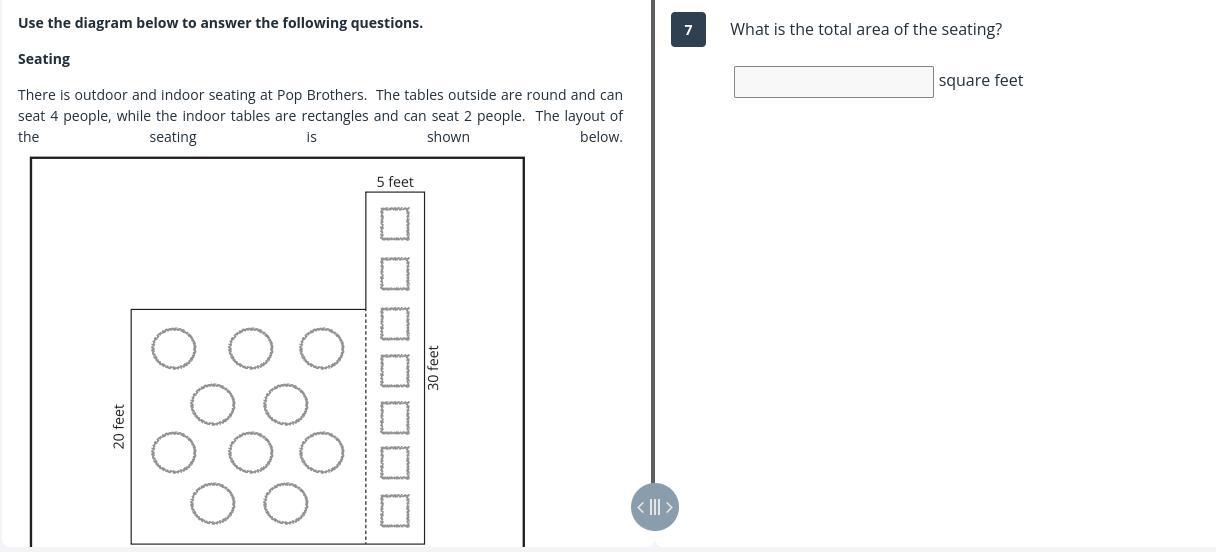Click the "square feet" unit label
1216x552 pixels.
(980, 81)
